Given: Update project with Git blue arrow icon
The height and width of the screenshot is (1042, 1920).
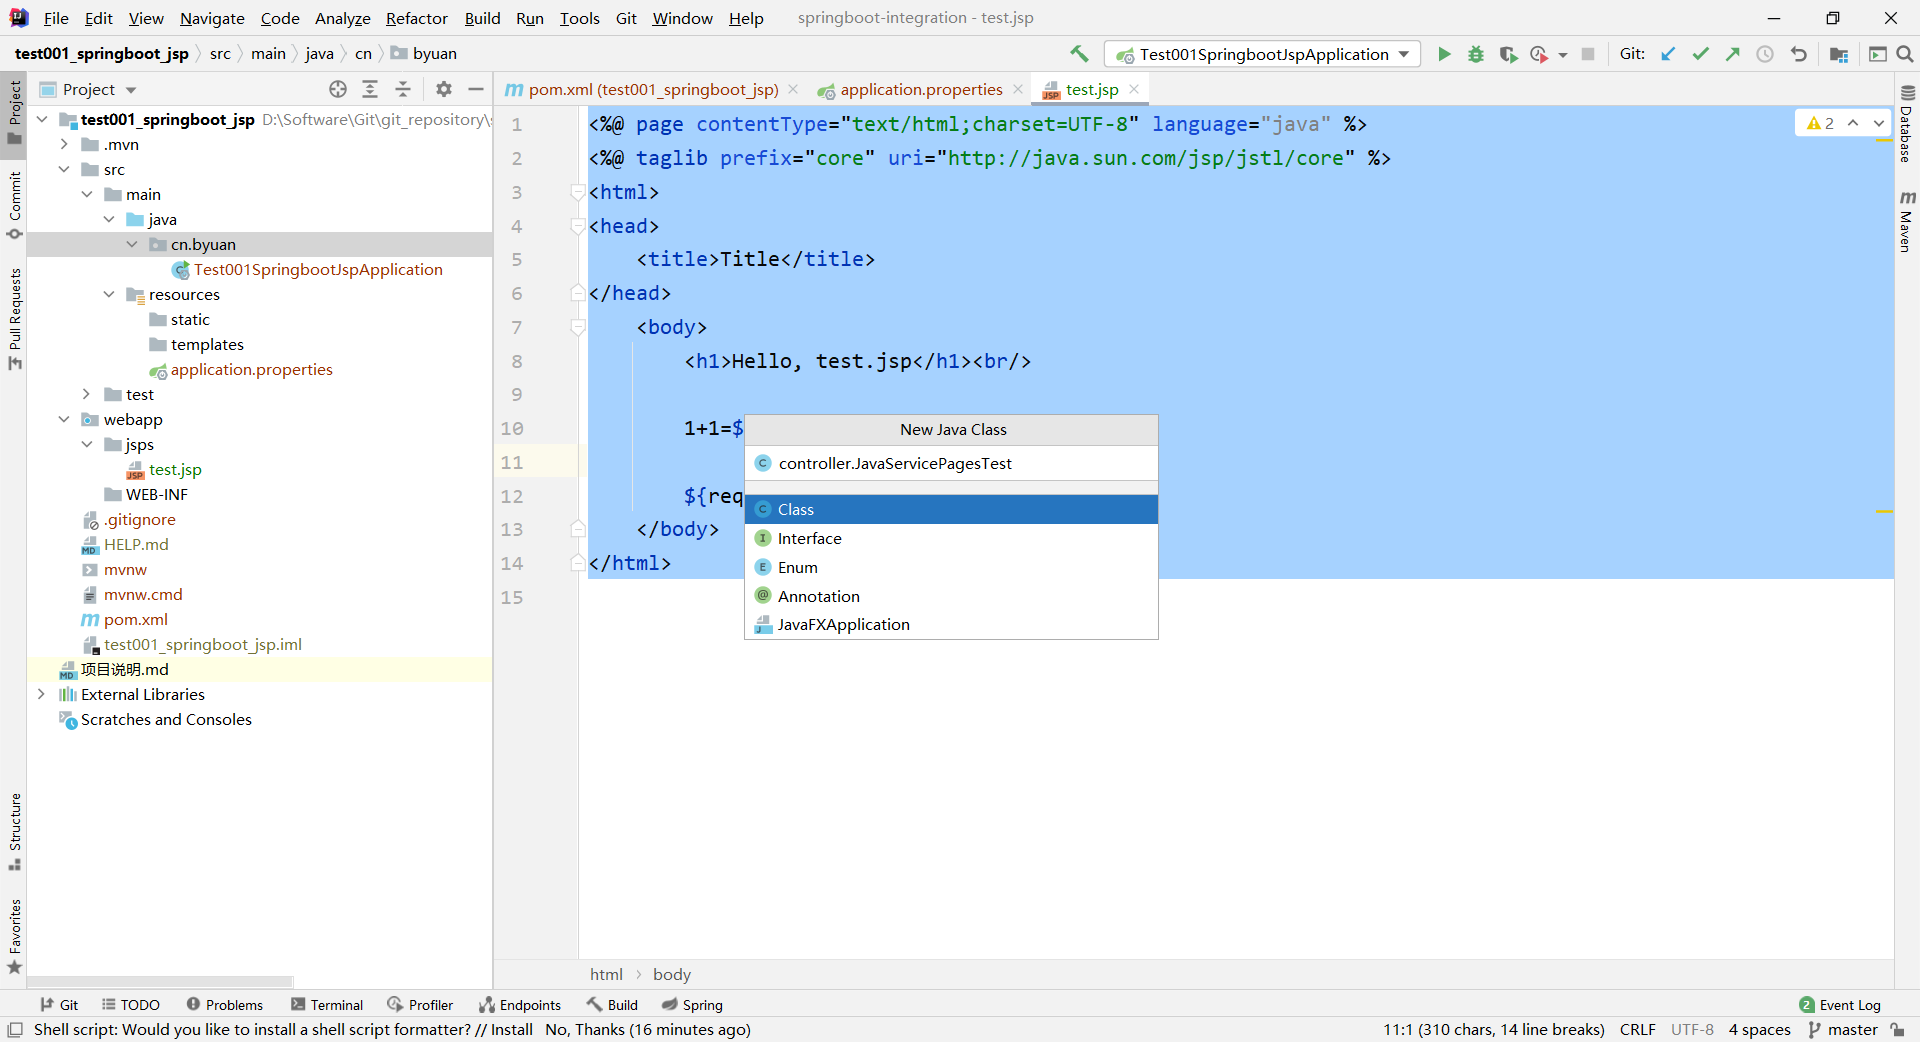Looking at the screenshot, I should (1668, 54).
